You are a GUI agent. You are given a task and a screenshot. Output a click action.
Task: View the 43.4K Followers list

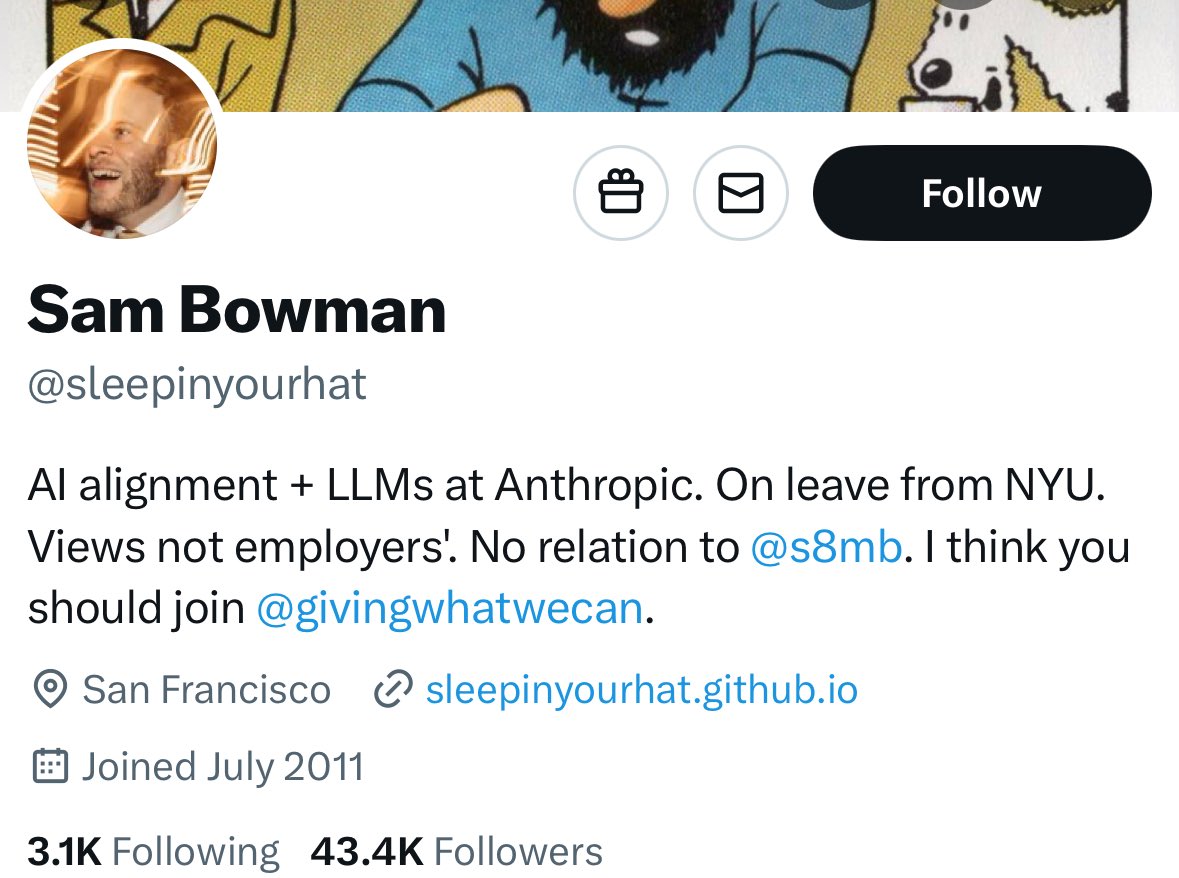pos(456,852)
